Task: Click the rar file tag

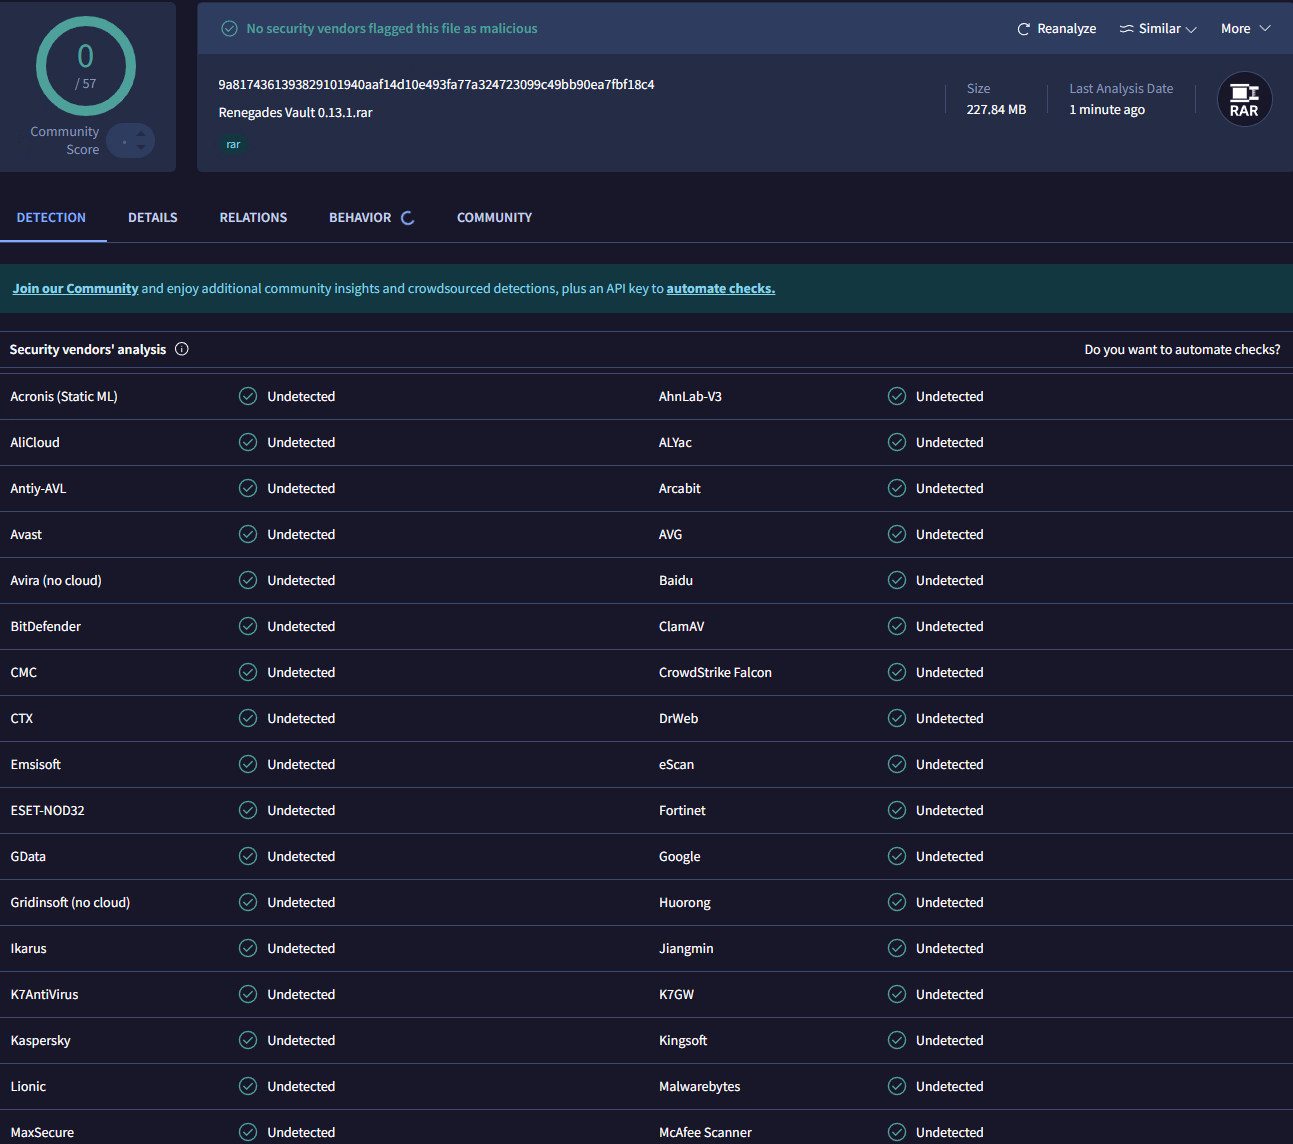Action: click(233, 145)
